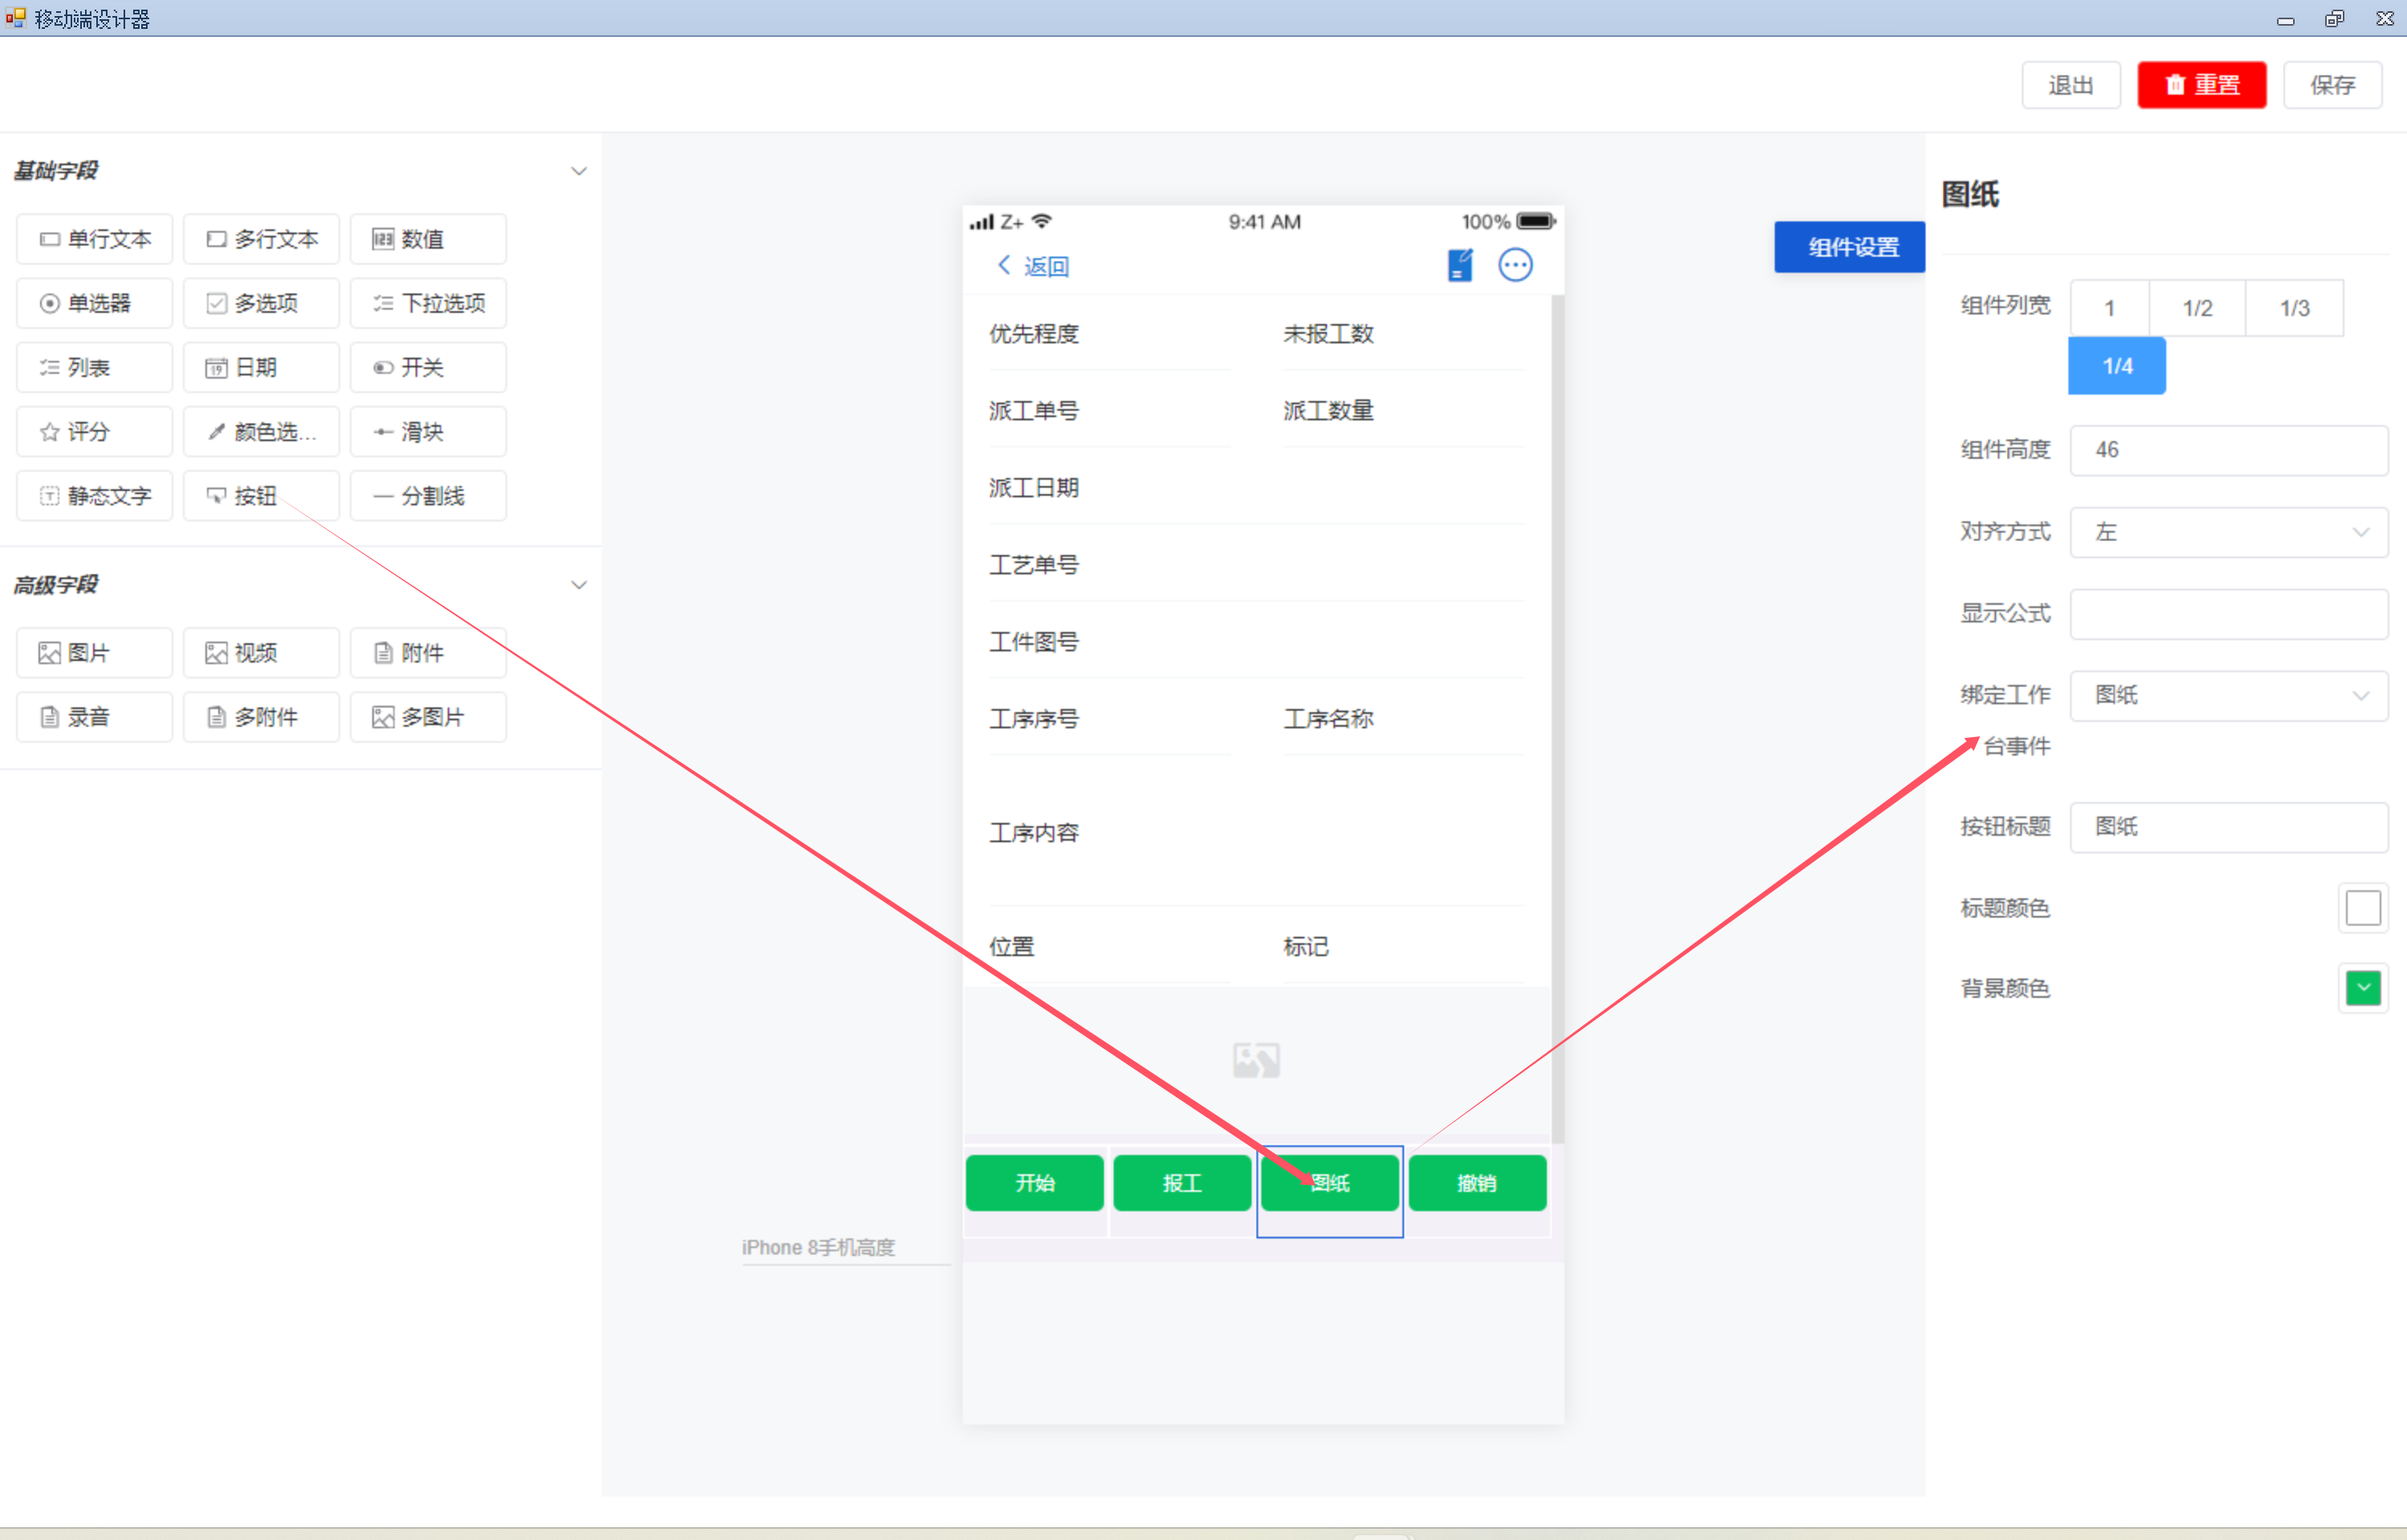Pick the 颜色选 color picker component
The height and width of the screenshot is (1540, 2407).
[x=261, y=432]
